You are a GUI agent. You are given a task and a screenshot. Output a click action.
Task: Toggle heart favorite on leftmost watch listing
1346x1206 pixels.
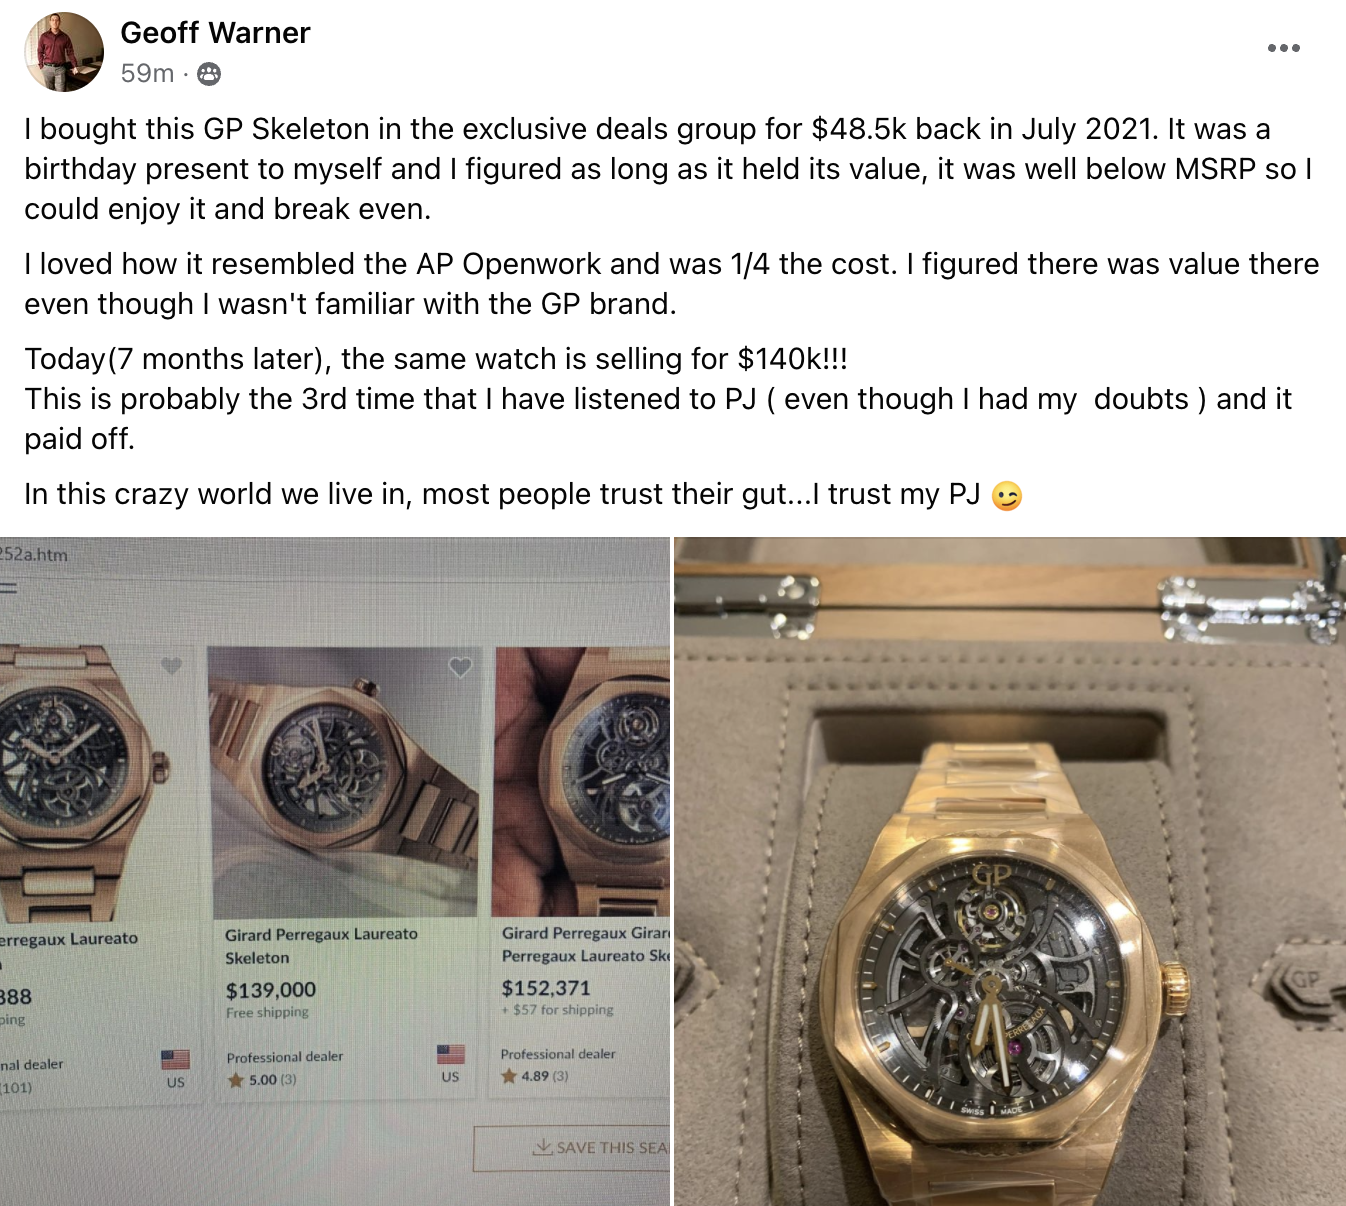point(172,665)
